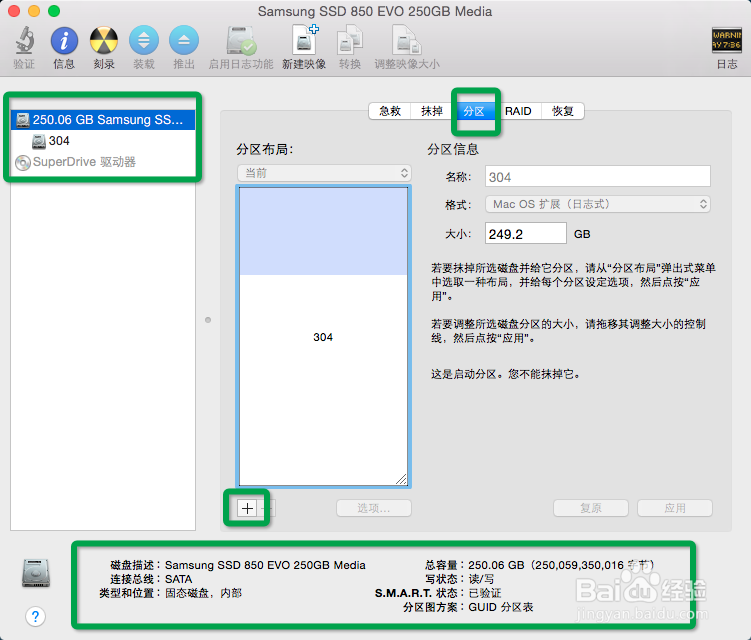Viewport: 751px width, 640px height.
Task: Open the partition layout 当前 dropdown
Action: (x=324, y=173)
